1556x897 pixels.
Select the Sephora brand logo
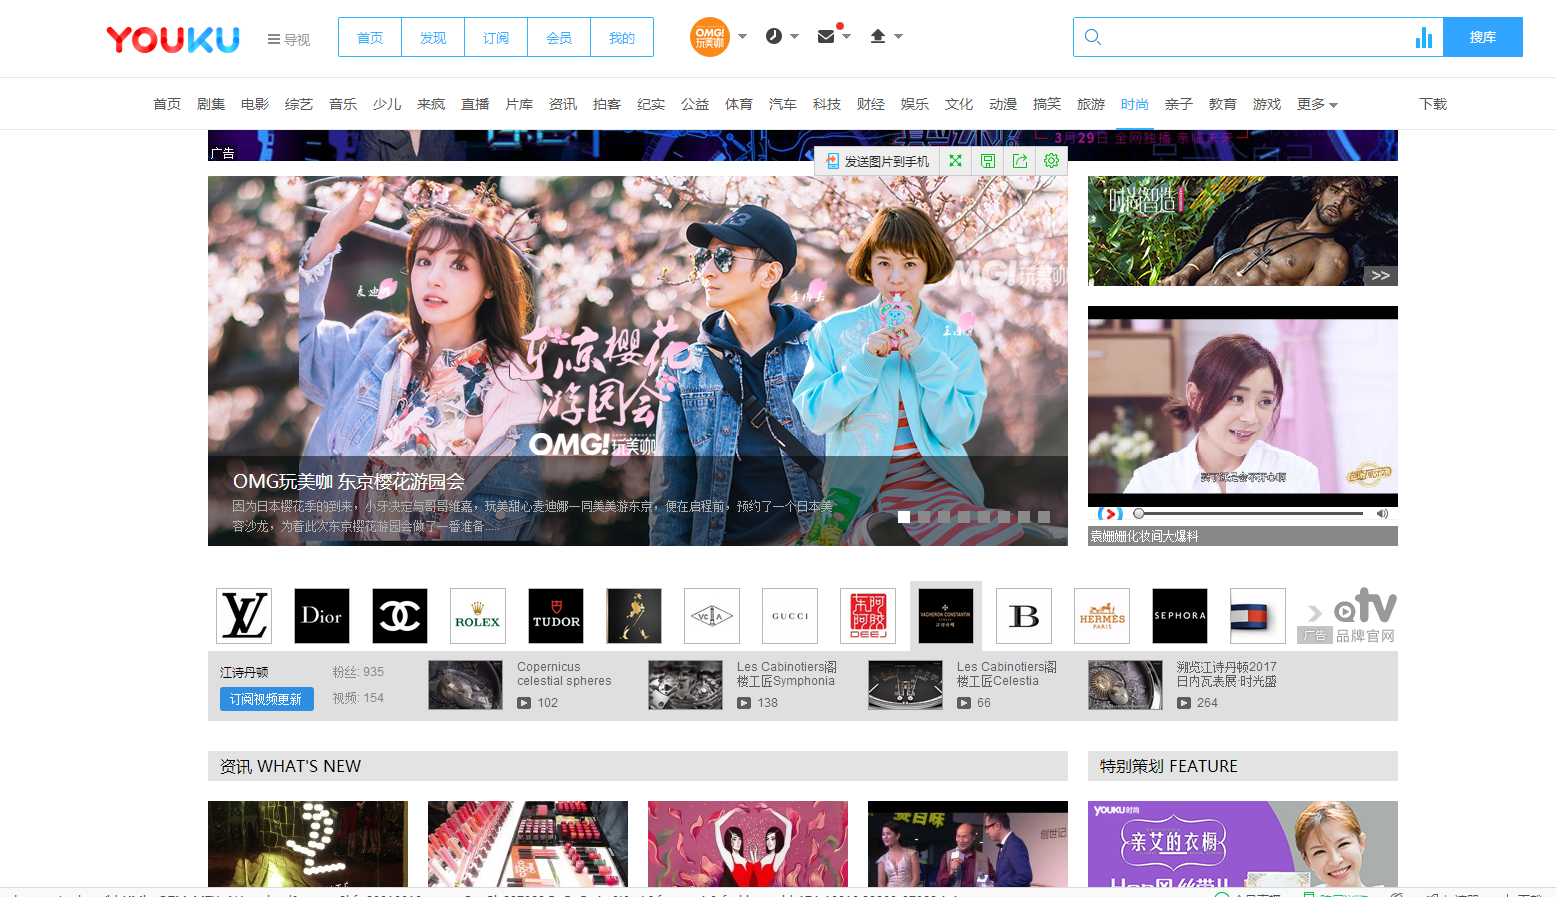pos(1180,616)
